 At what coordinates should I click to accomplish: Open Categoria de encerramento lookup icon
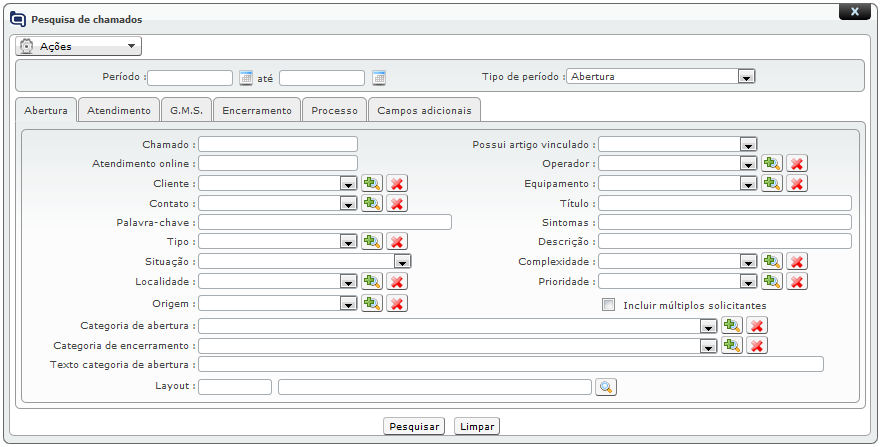pos(732,345)
